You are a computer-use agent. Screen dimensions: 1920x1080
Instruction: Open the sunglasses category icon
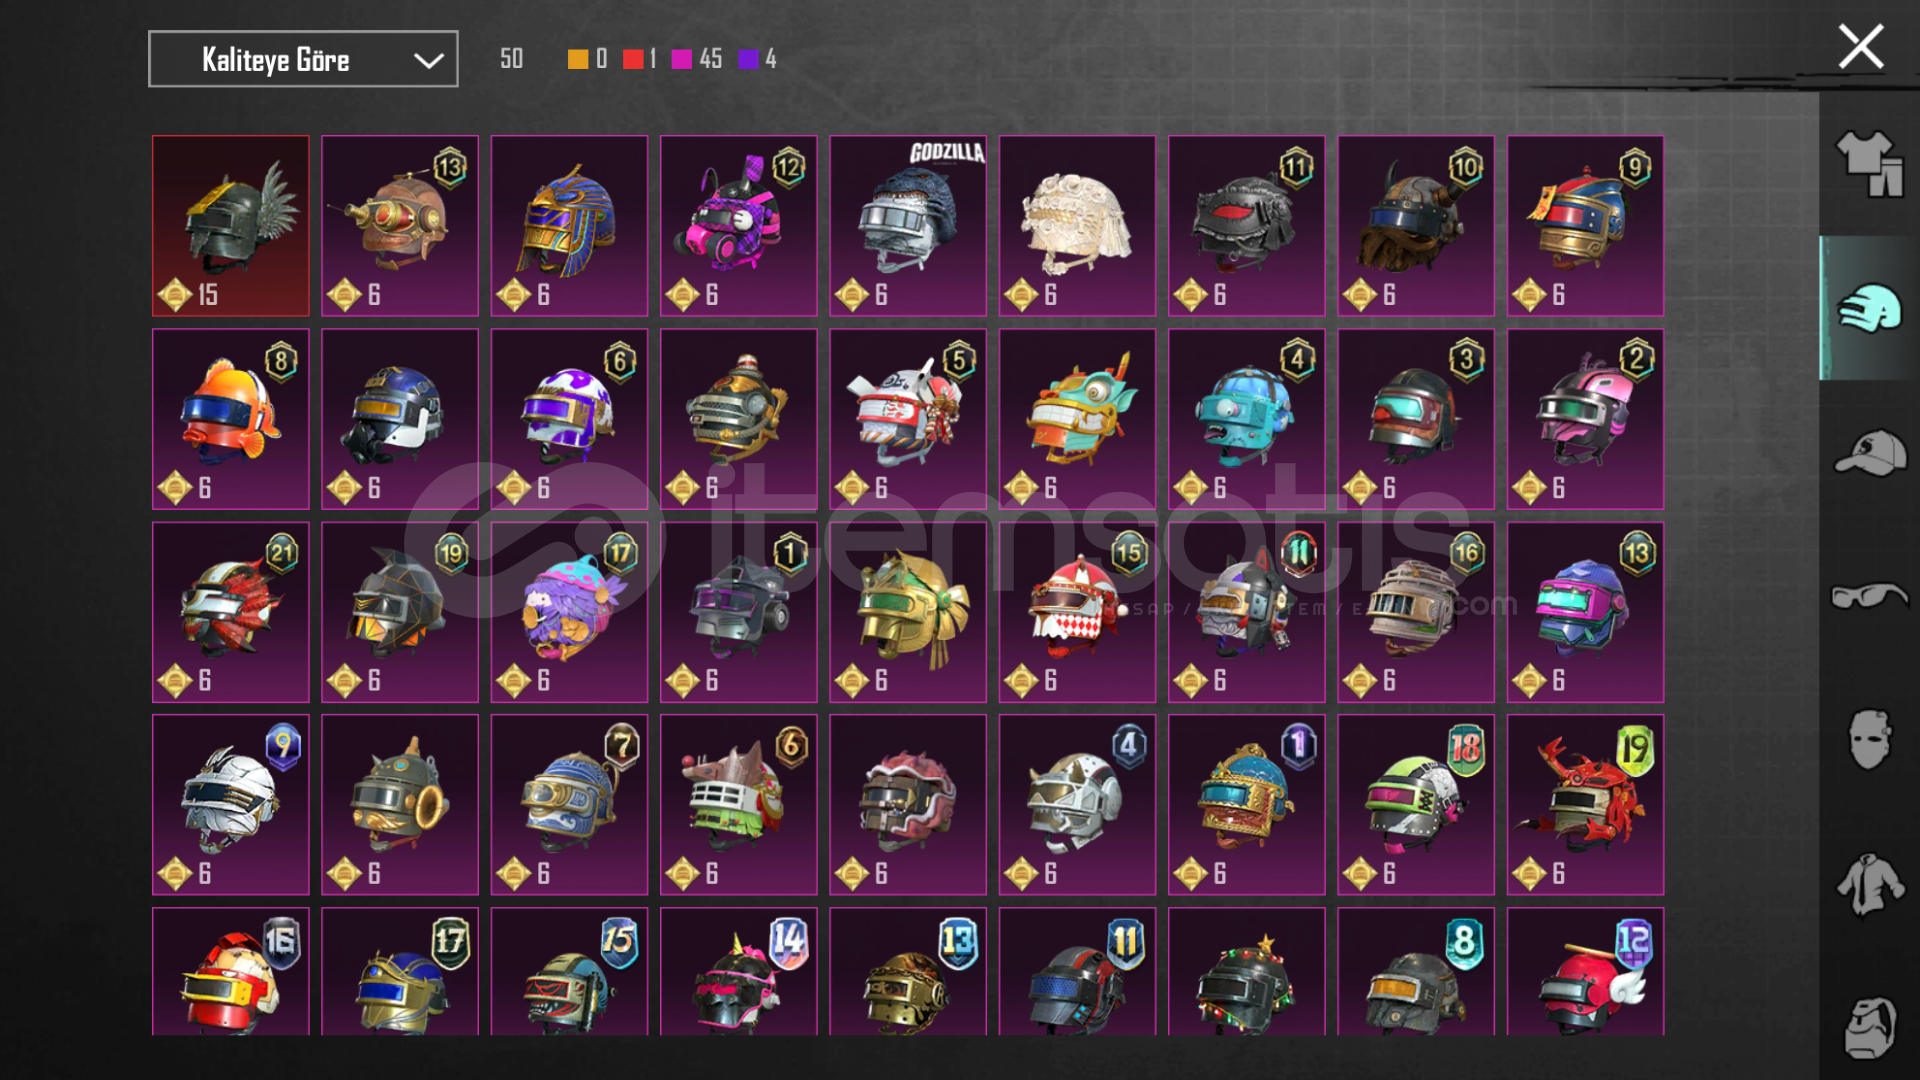tap(1869, 597)
